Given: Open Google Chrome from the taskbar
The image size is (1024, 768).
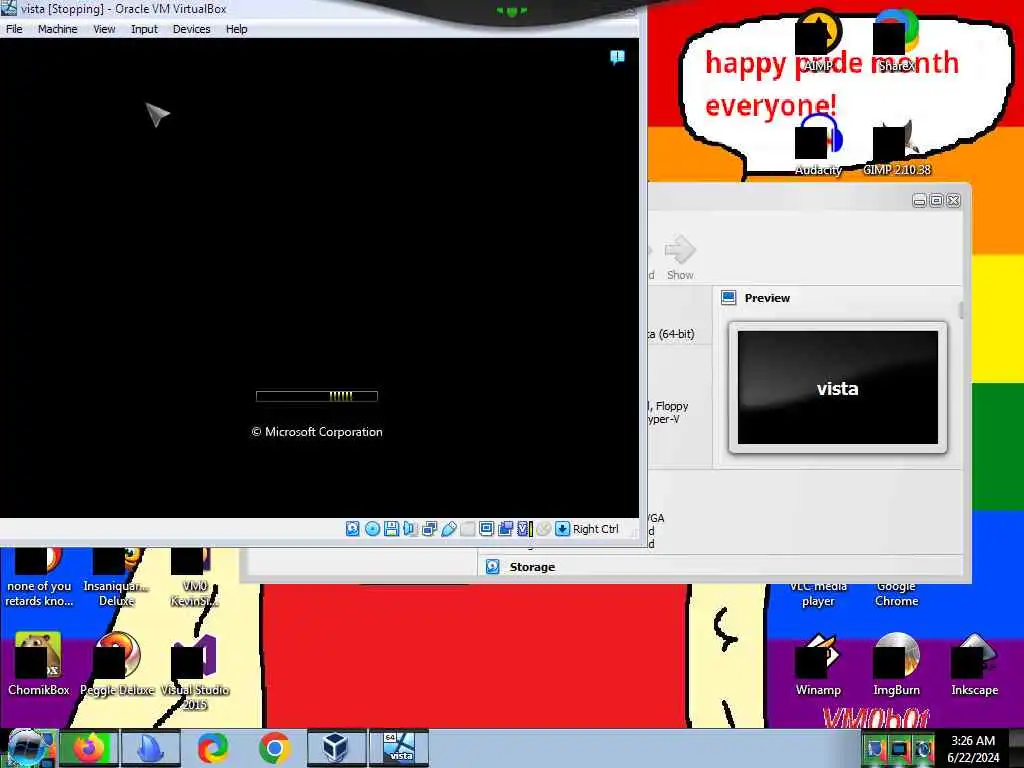Looking at the screenshot, I should pyautogui.click(x=274, y=748).
